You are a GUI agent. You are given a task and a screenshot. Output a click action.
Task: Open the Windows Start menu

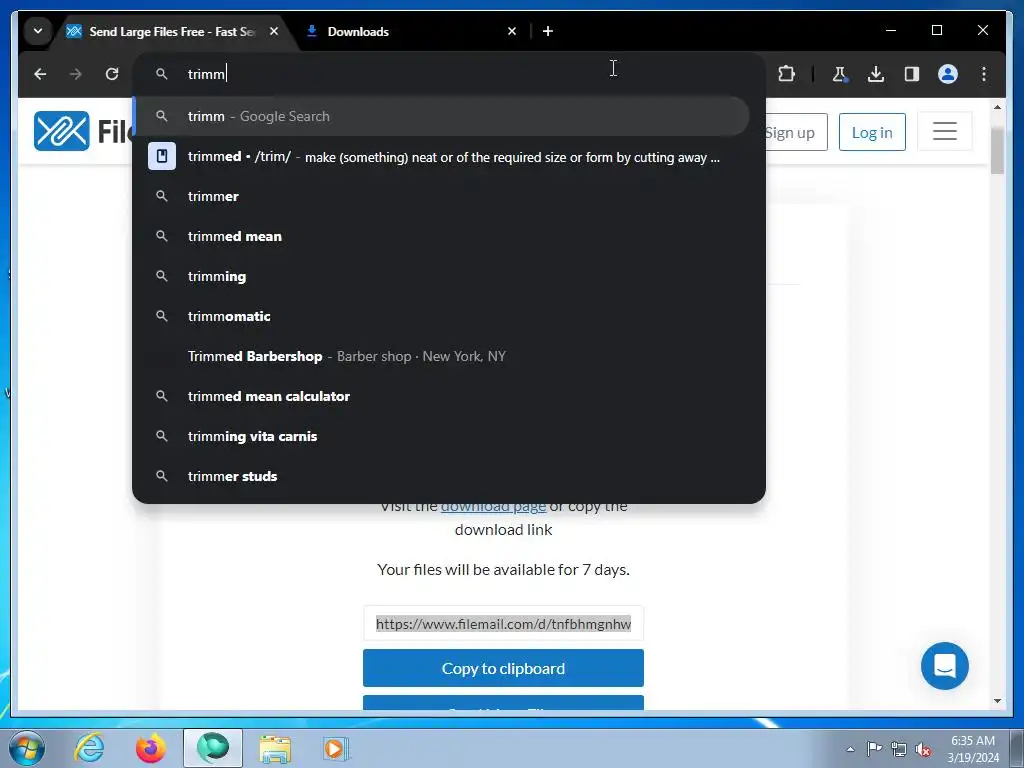27,748
